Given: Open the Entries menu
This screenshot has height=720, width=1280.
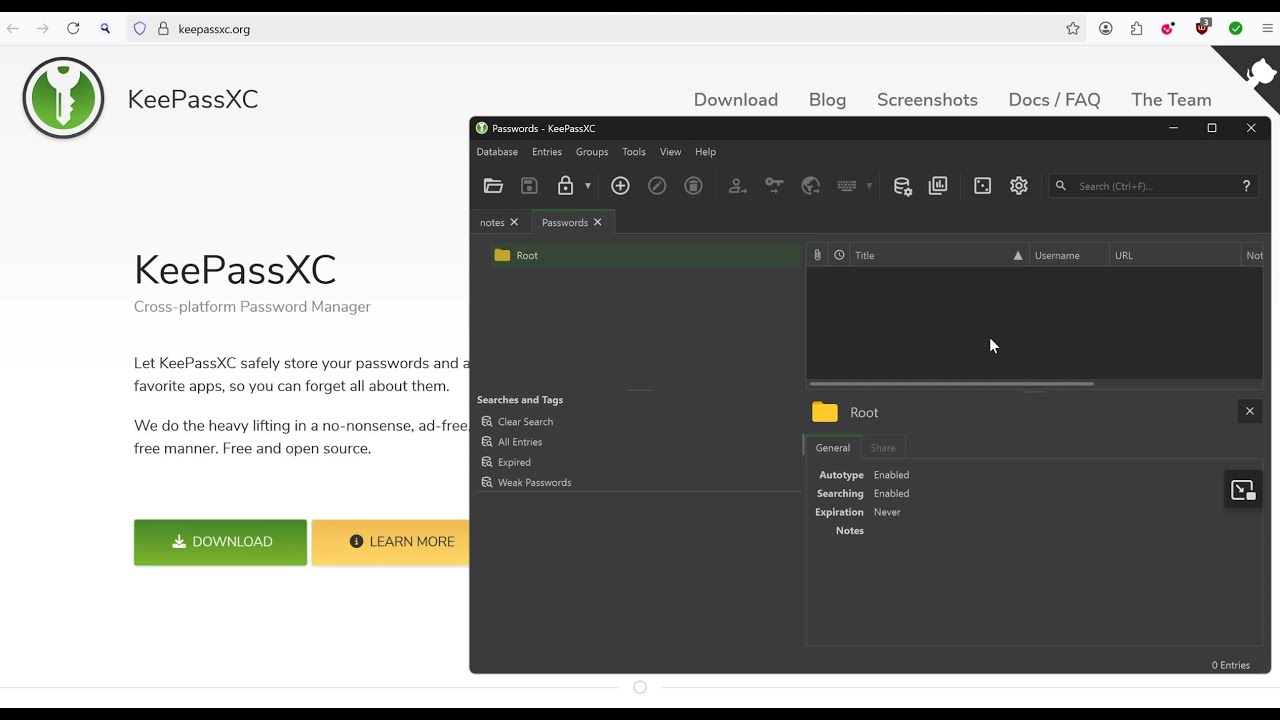Looking at the screenshot, I should coord(547,152).
